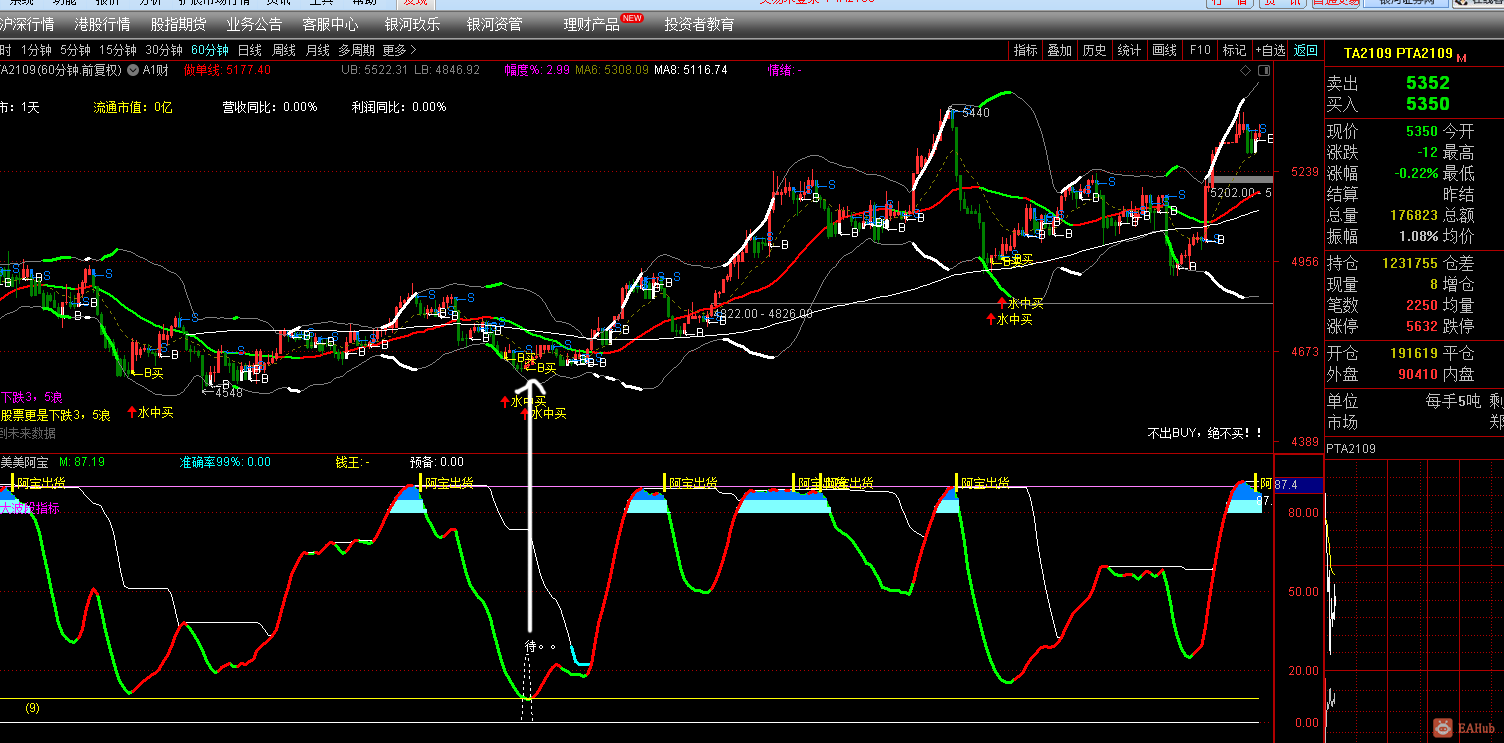Open the F10 company info
1504x743 pixels.
point(1200,50)
